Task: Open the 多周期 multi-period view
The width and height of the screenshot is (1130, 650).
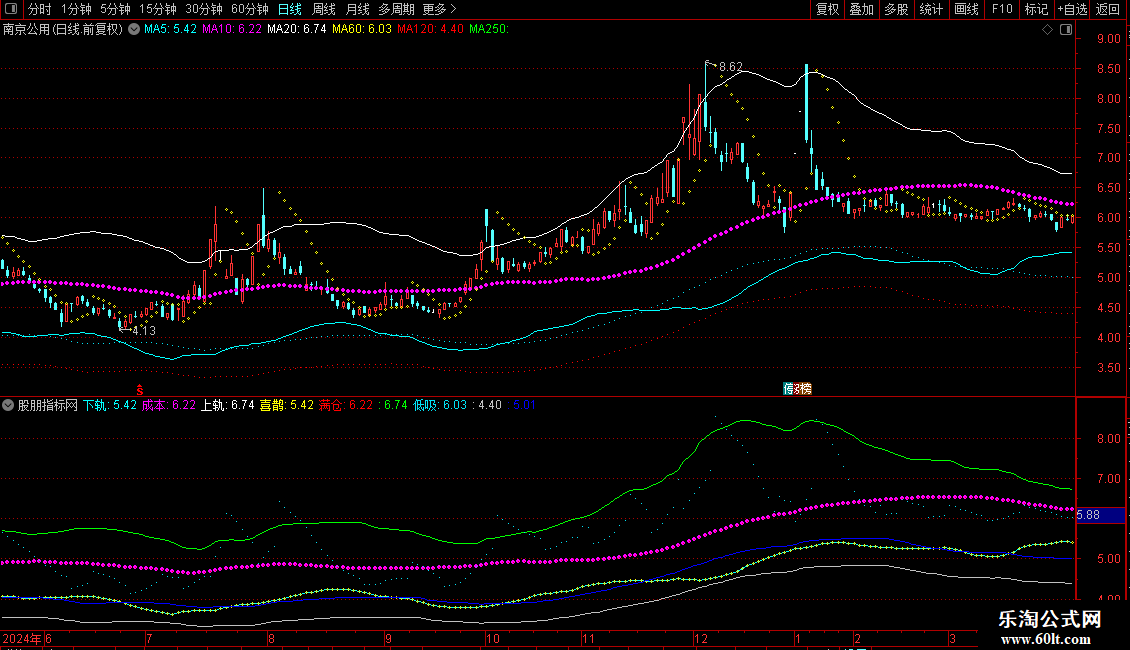Action: (396, 9)
